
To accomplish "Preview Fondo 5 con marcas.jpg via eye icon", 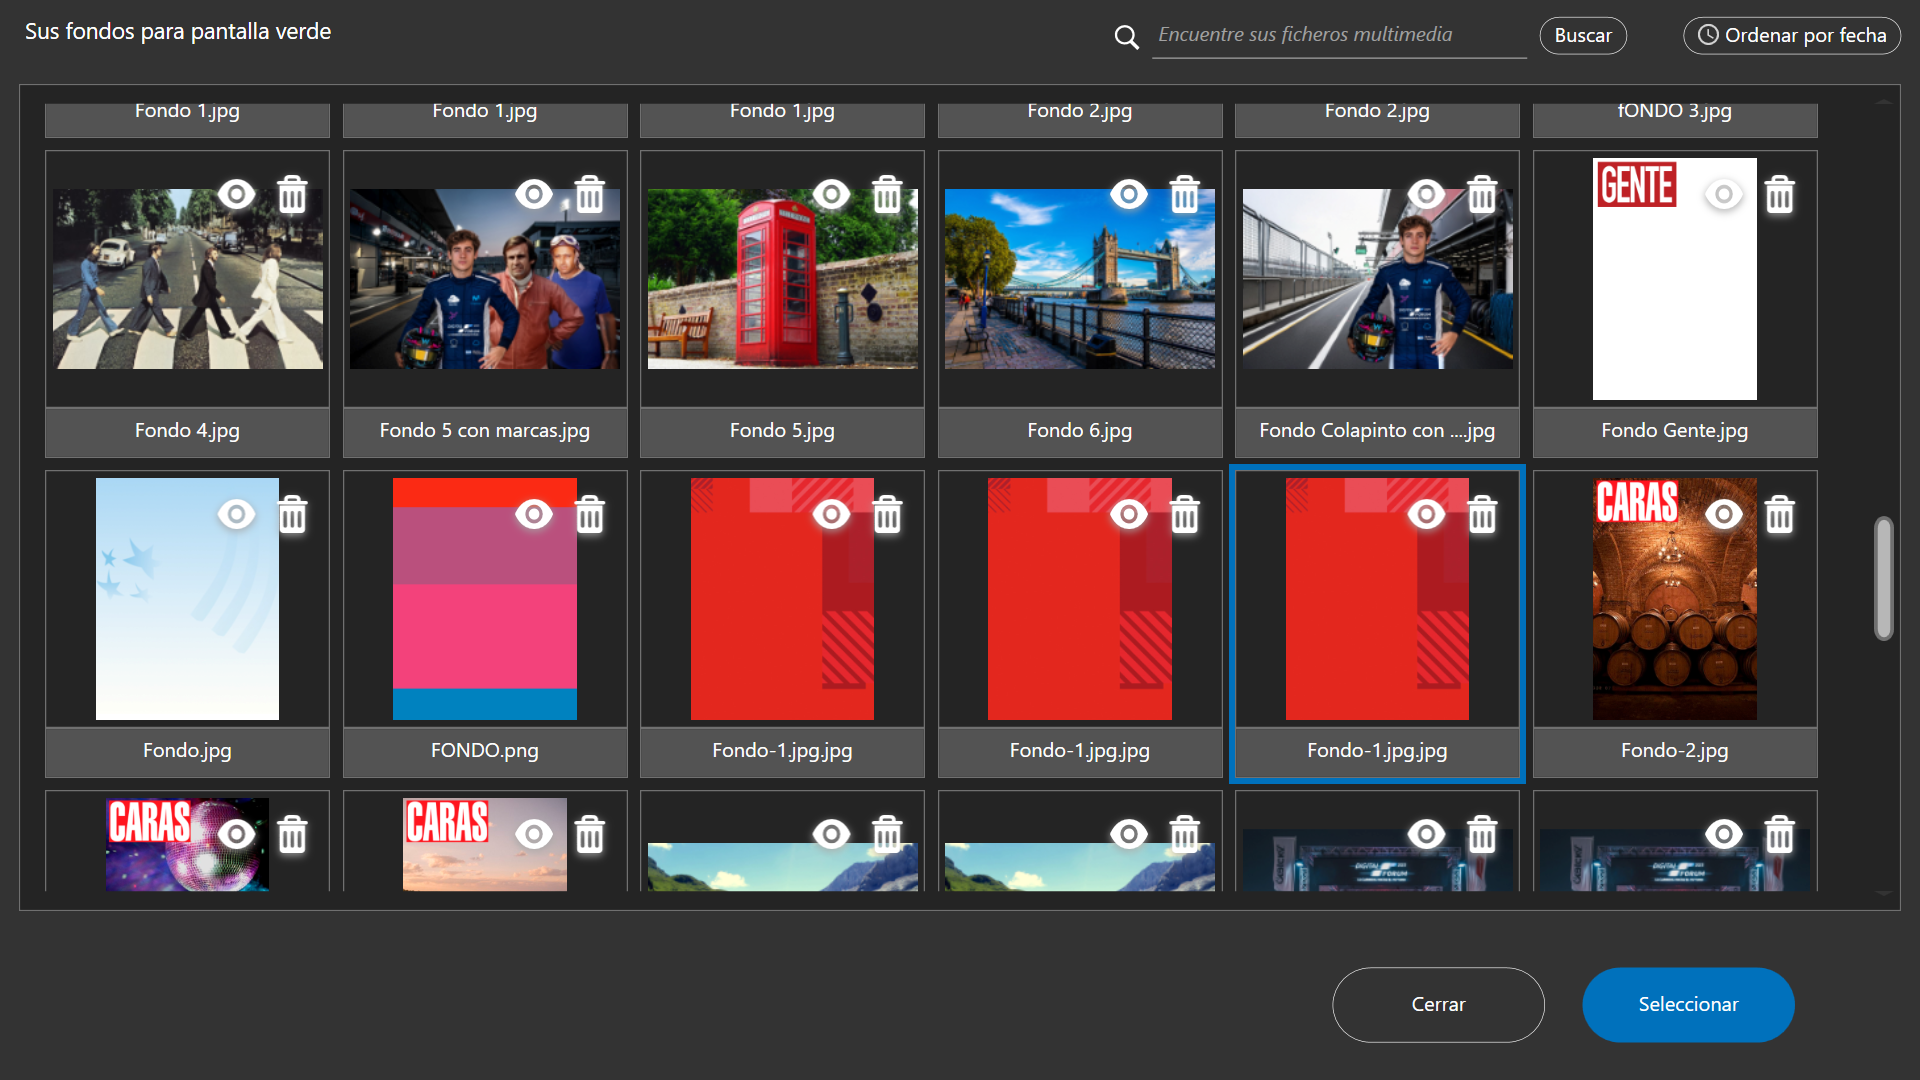I will point(534,194).
